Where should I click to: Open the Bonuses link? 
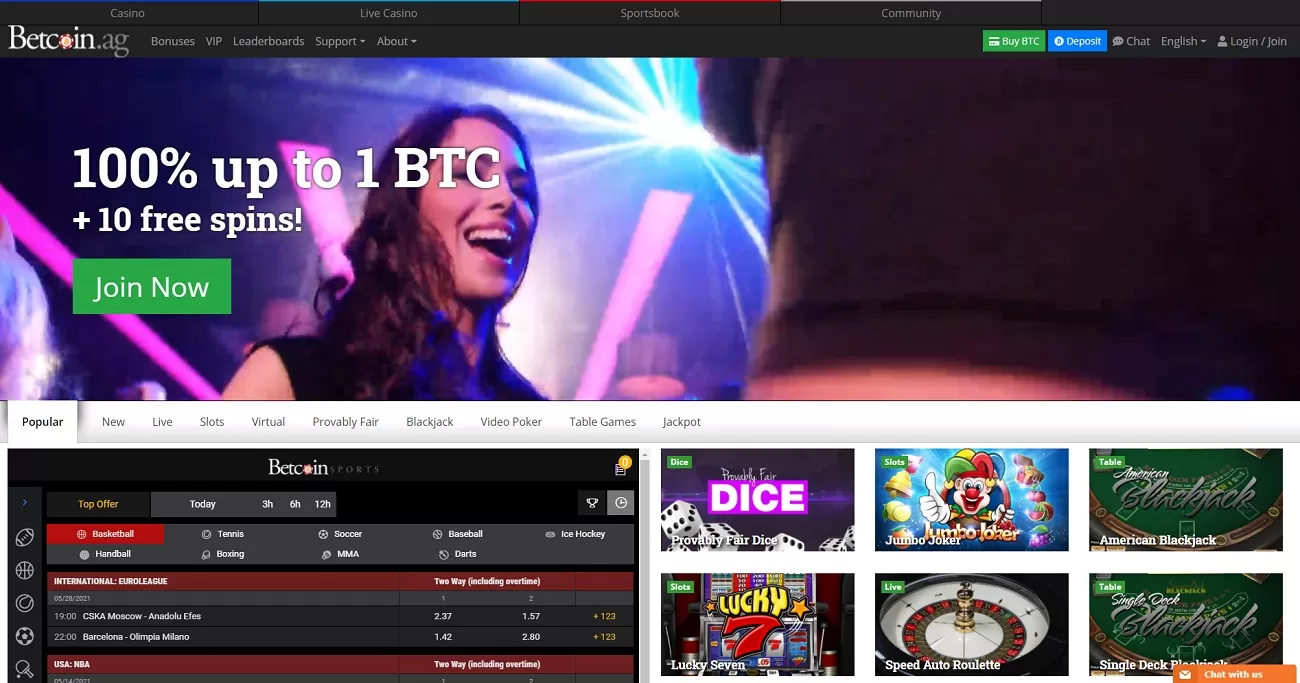coord(173,41)
